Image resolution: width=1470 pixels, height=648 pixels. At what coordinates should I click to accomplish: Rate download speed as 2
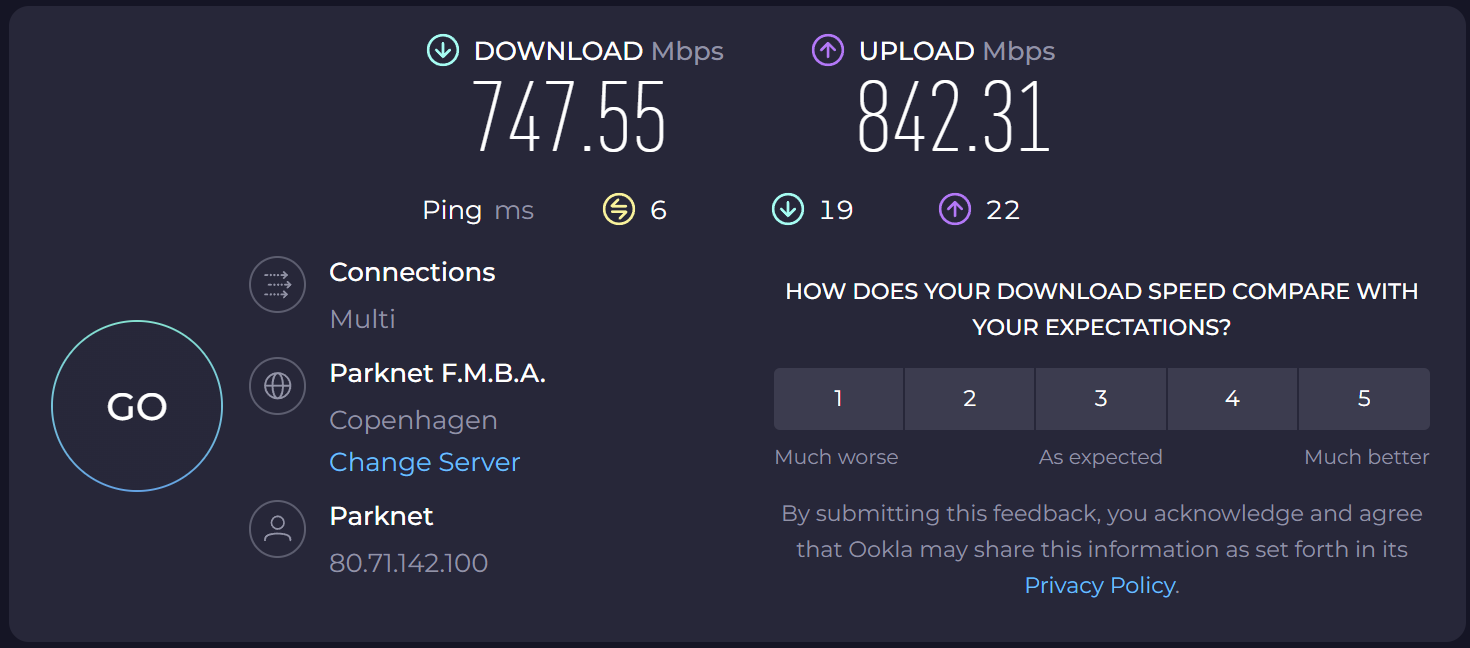click(969, 399)
